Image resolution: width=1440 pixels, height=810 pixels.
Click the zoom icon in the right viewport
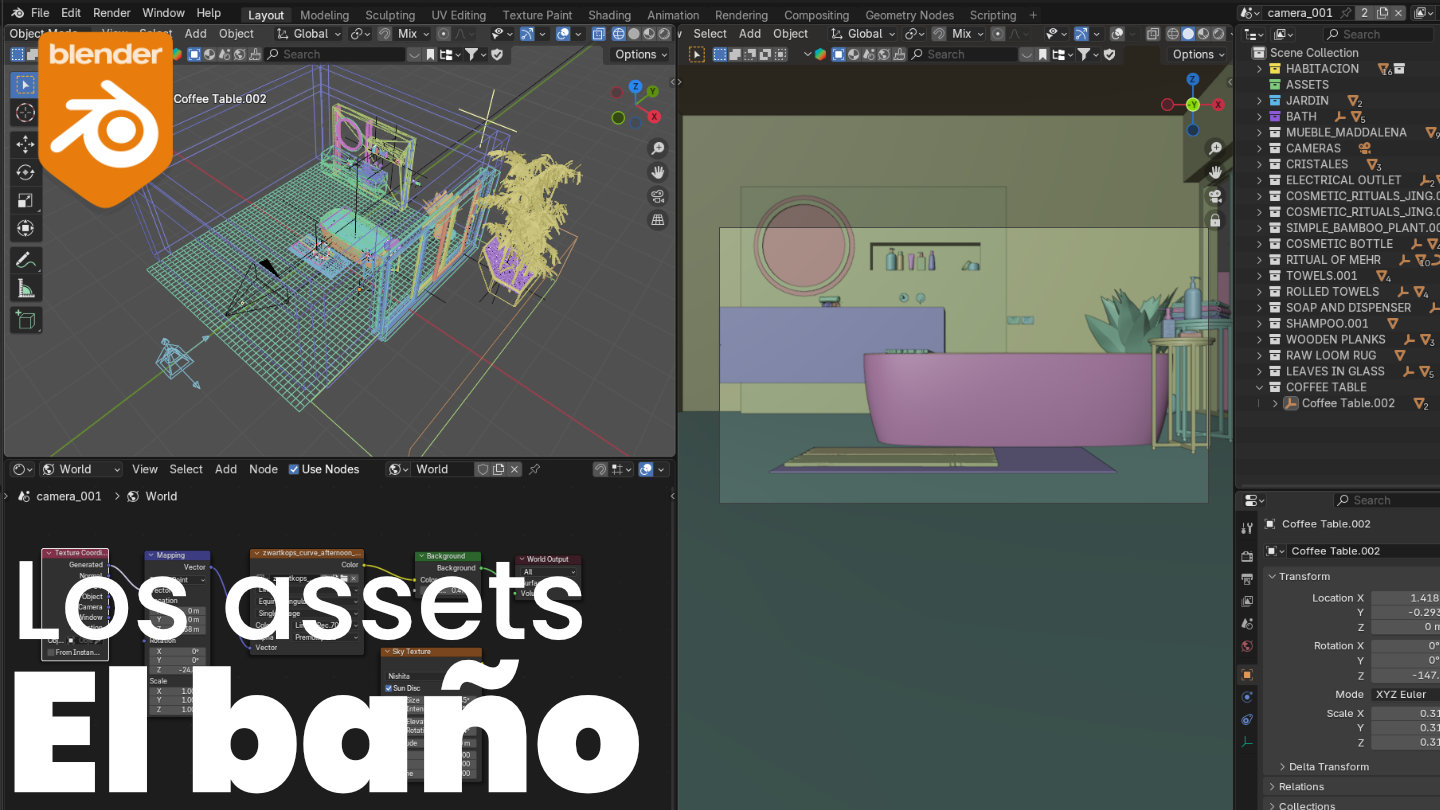1215,149
